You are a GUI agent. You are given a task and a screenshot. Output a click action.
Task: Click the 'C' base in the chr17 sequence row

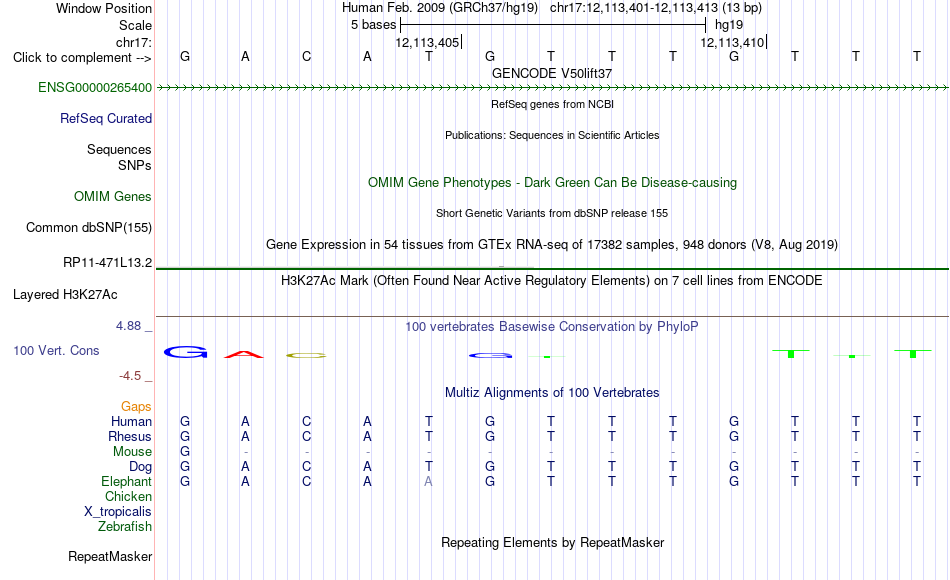(x=307, y=56)
